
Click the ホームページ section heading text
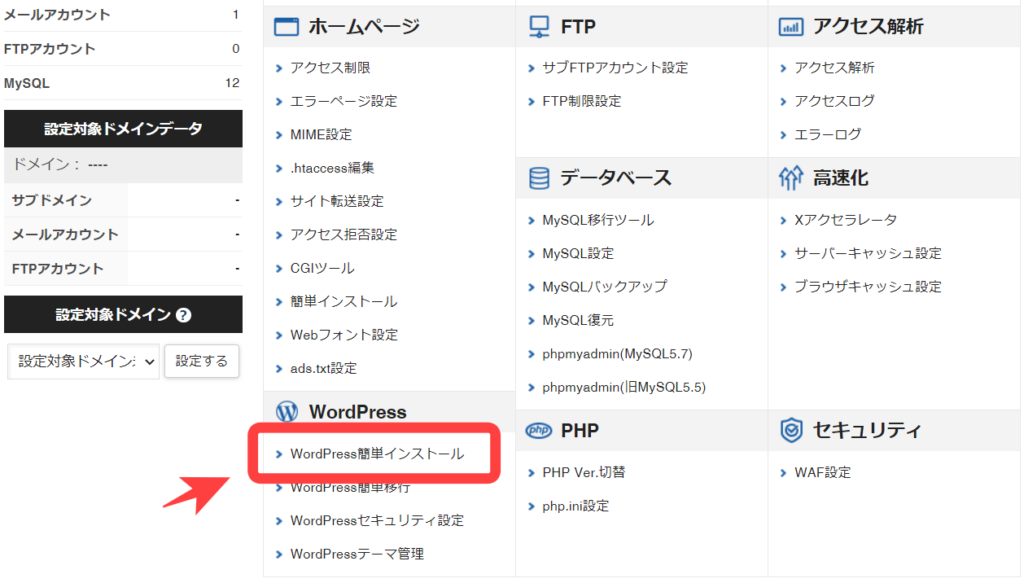[364, 27]
